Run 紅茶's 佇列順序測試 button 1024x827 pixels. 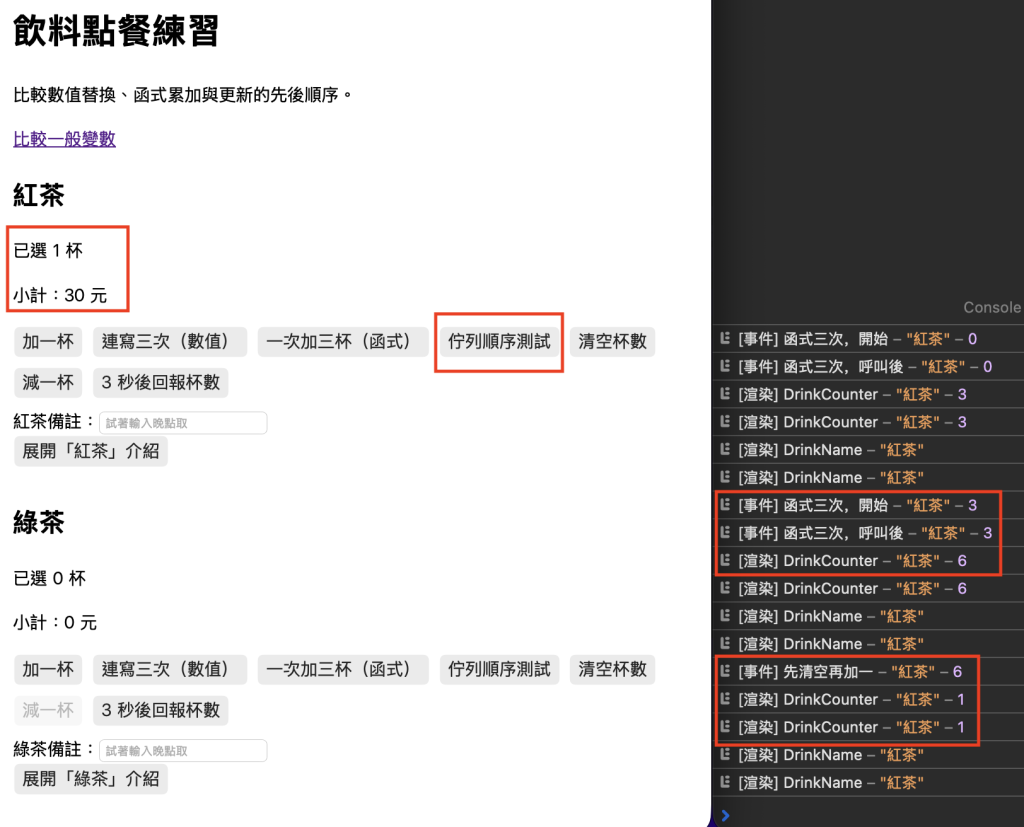499,342
